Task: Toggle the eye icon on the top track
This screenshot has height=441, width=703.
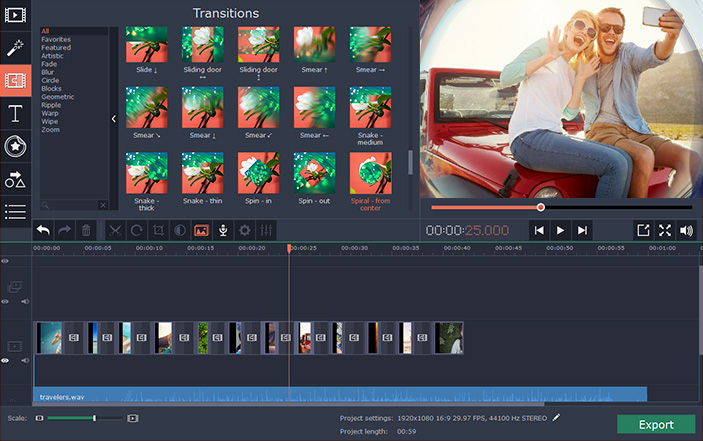Action: (6, 261)
